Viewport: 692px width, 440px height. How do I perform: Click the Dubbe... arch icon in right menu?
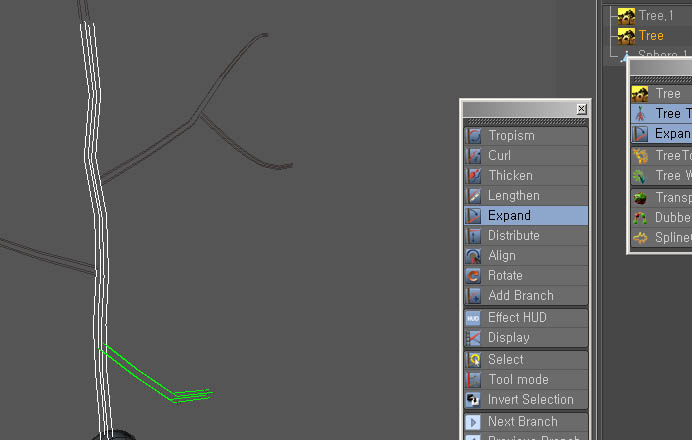coord(640,218)
